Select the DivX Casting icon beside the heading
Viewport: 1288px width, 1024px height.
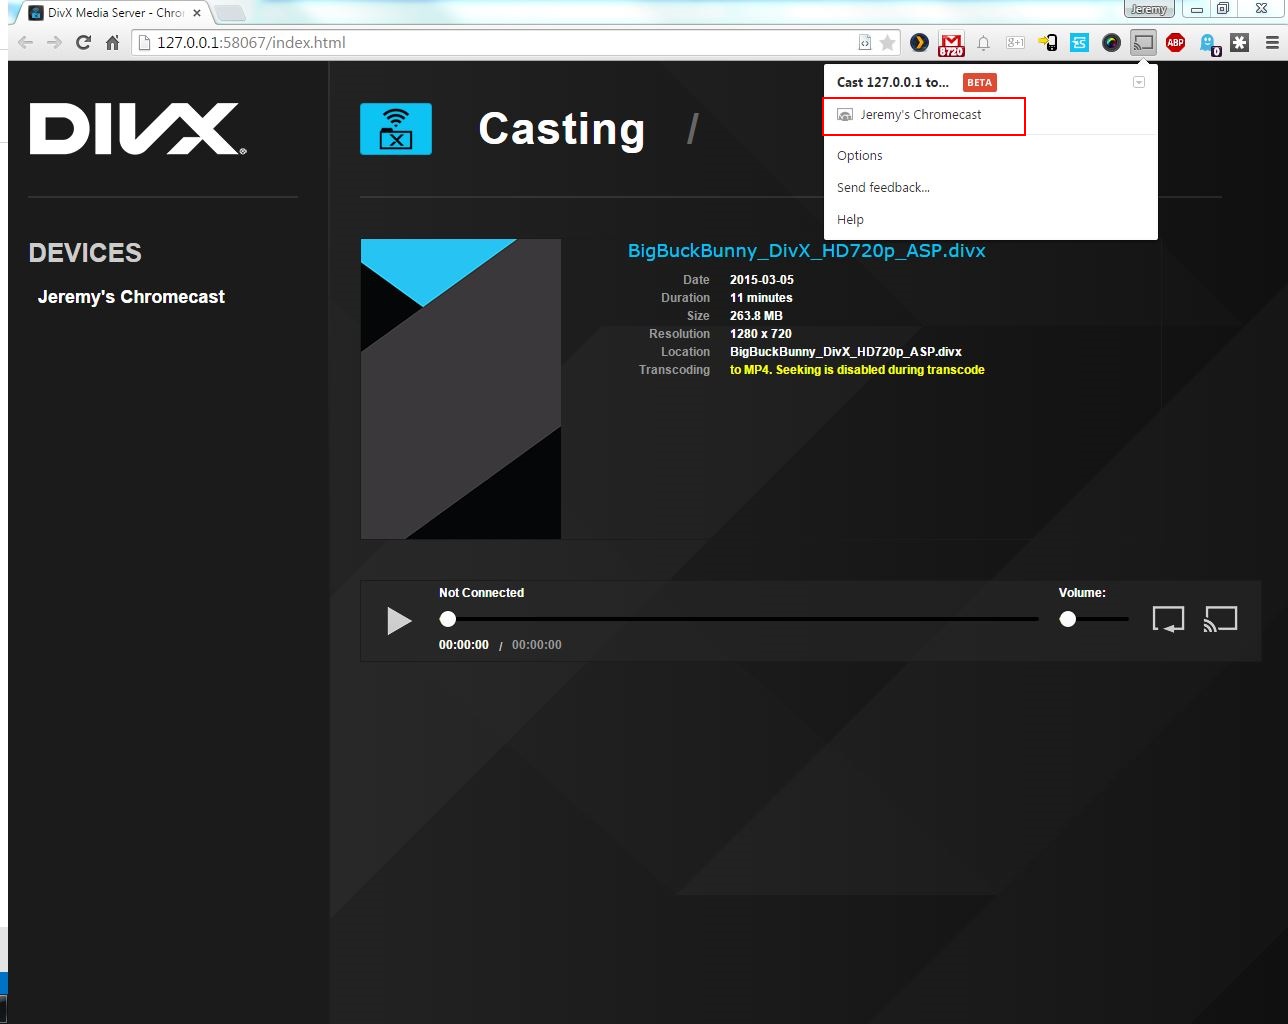point(396,128)
